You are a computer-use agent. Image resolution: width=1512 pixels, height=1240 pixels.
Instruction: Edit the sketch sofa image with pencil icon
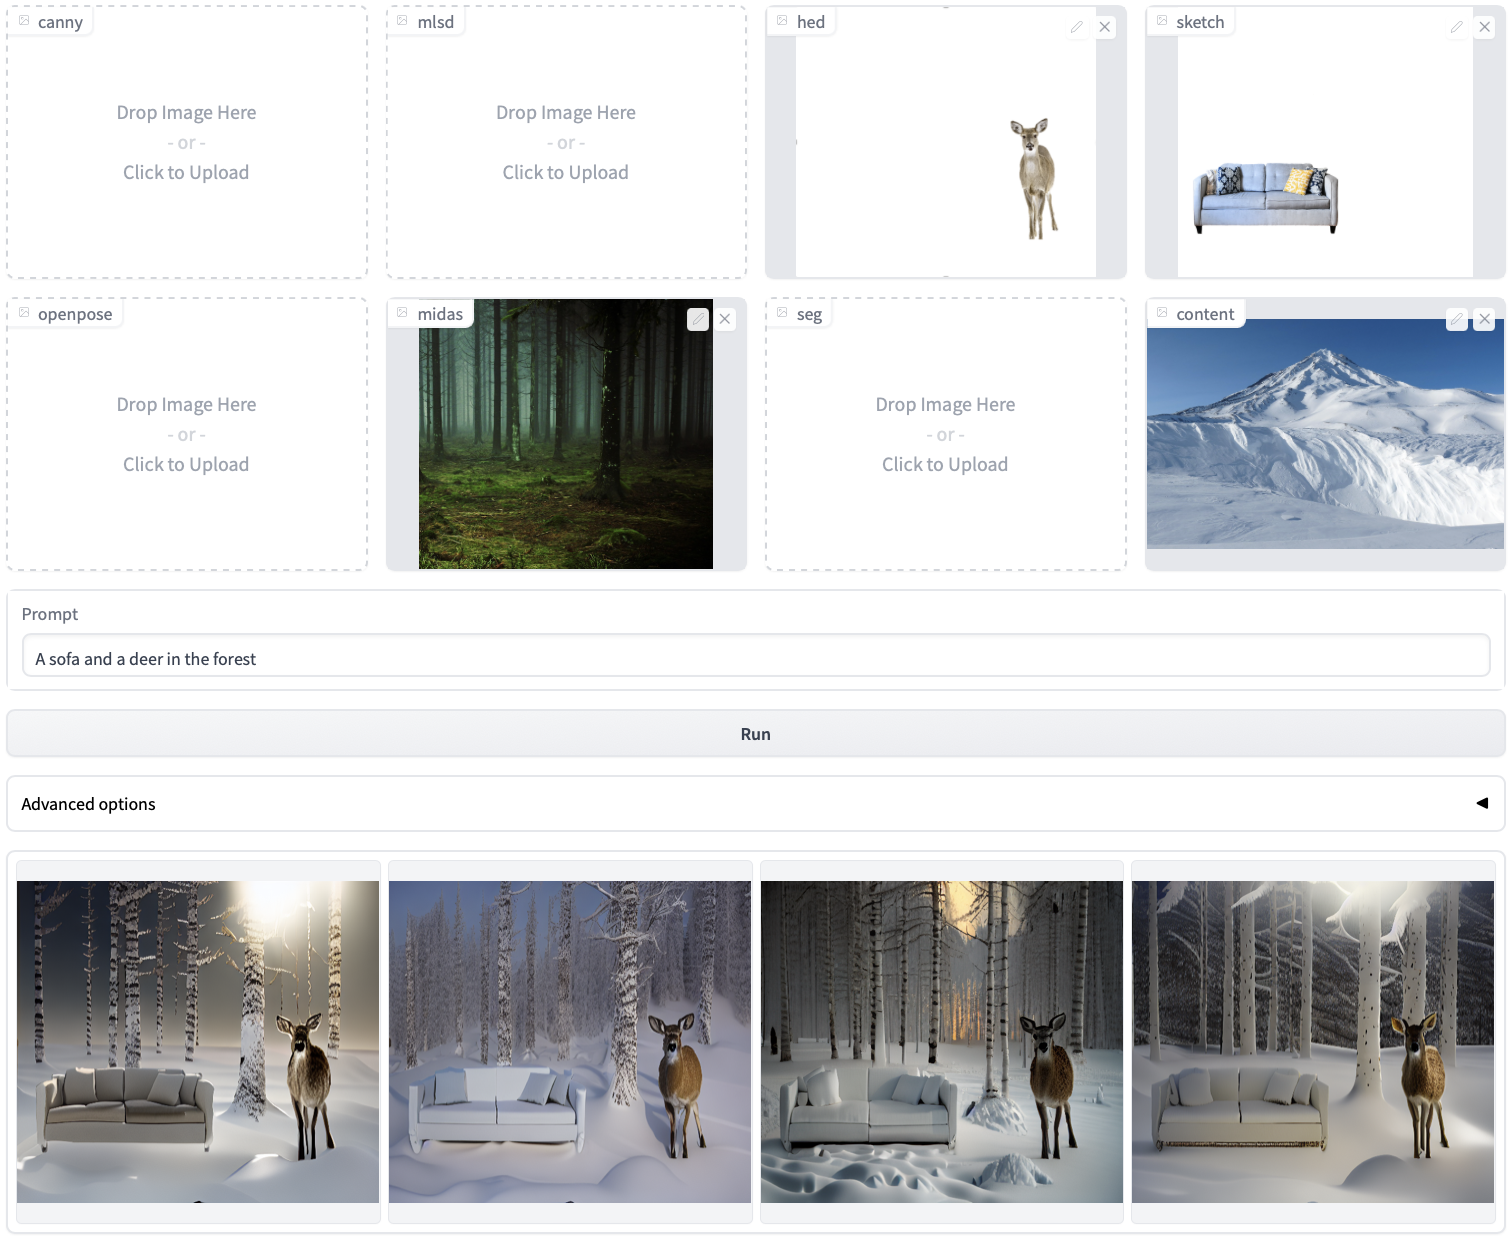coord(1457,27)
